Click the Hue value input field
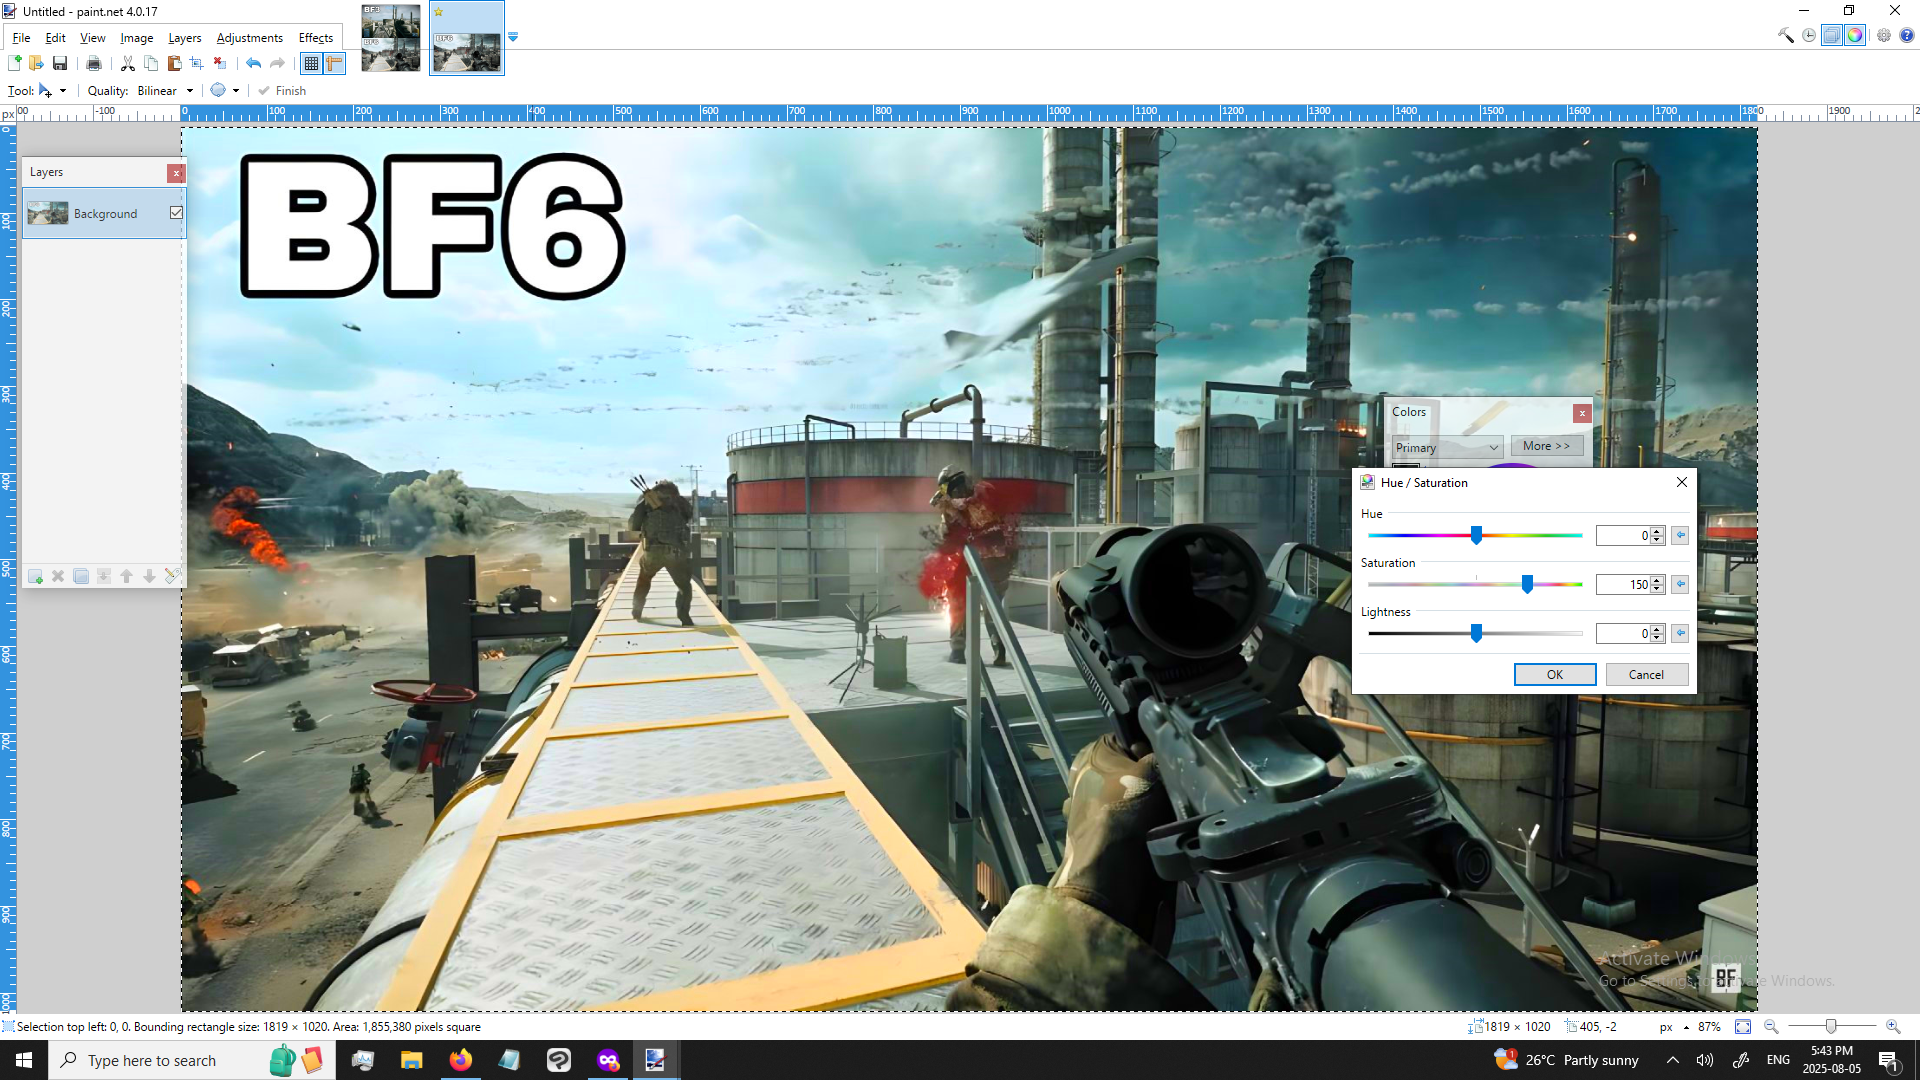This screenshot has width=1920, height=1080. point(1623,536)
